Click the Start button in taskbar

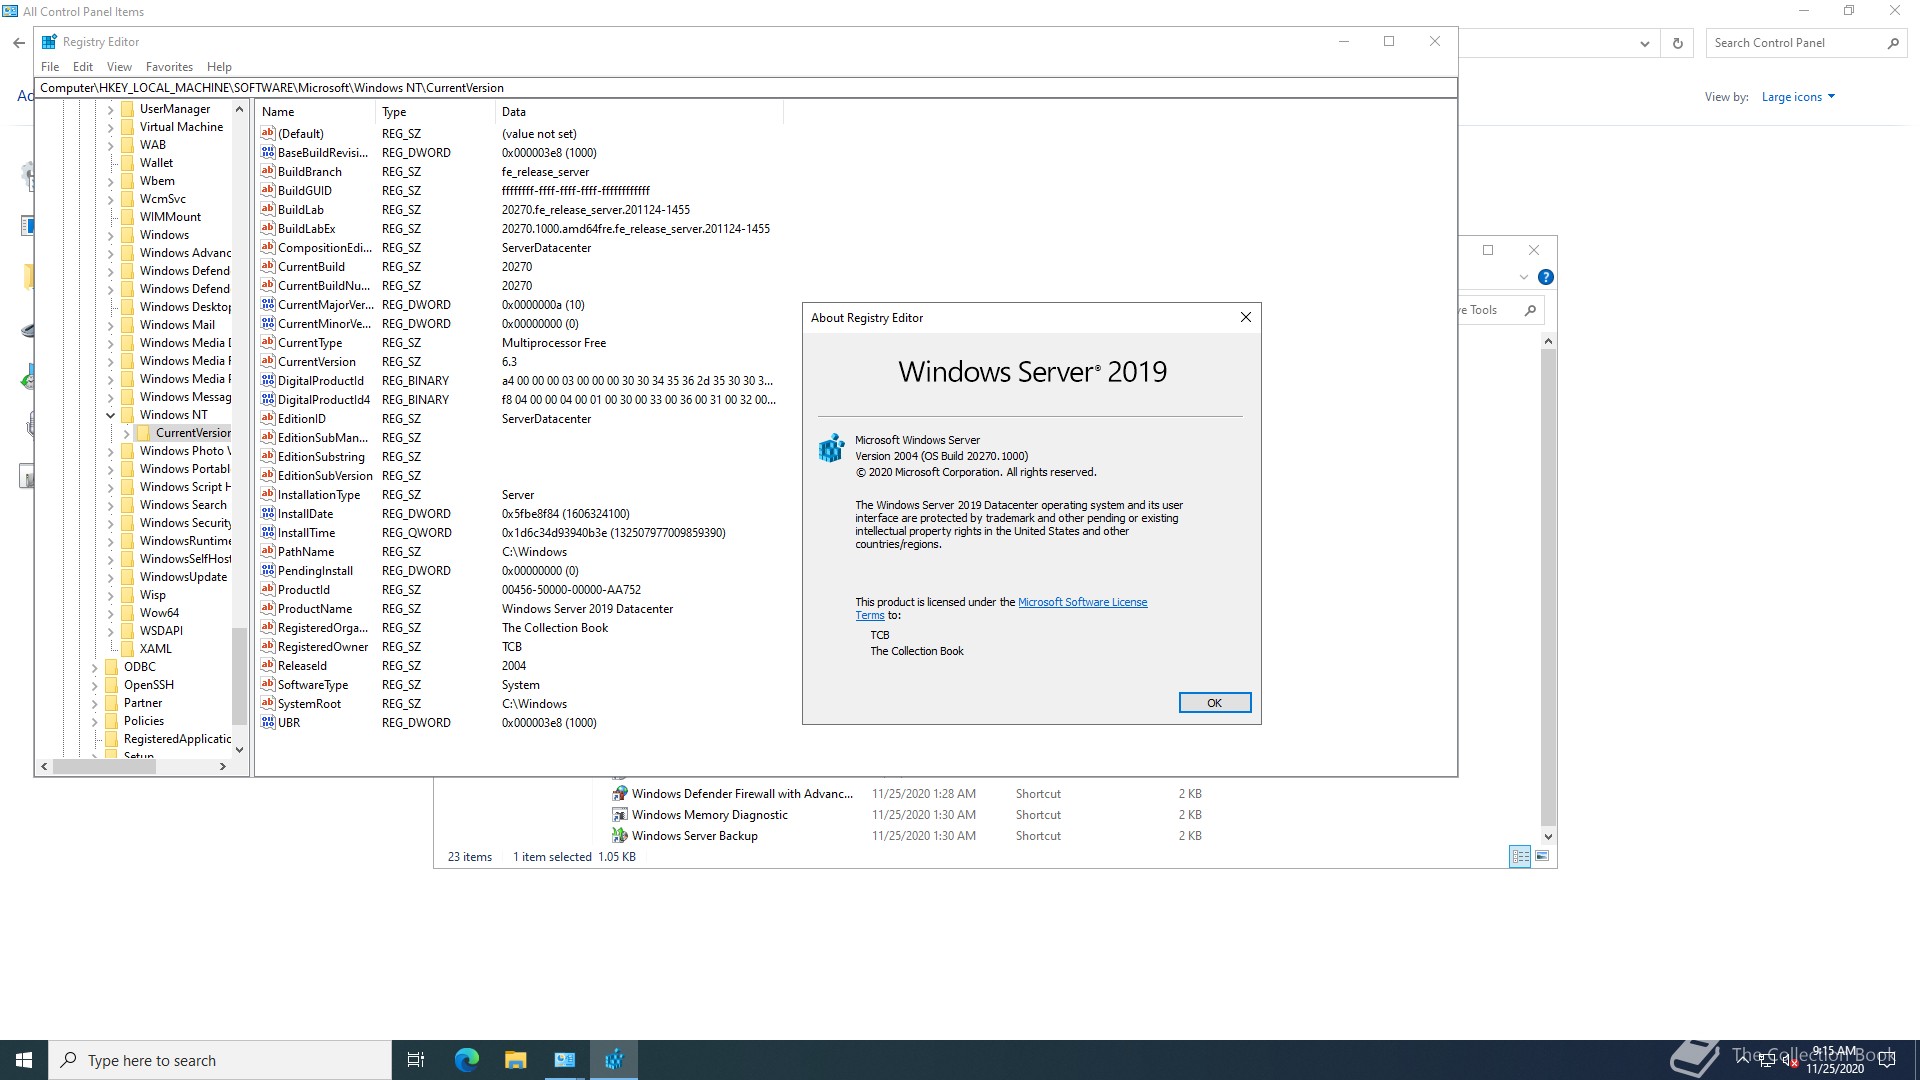pyautogui.click(x=24, y=1060)
